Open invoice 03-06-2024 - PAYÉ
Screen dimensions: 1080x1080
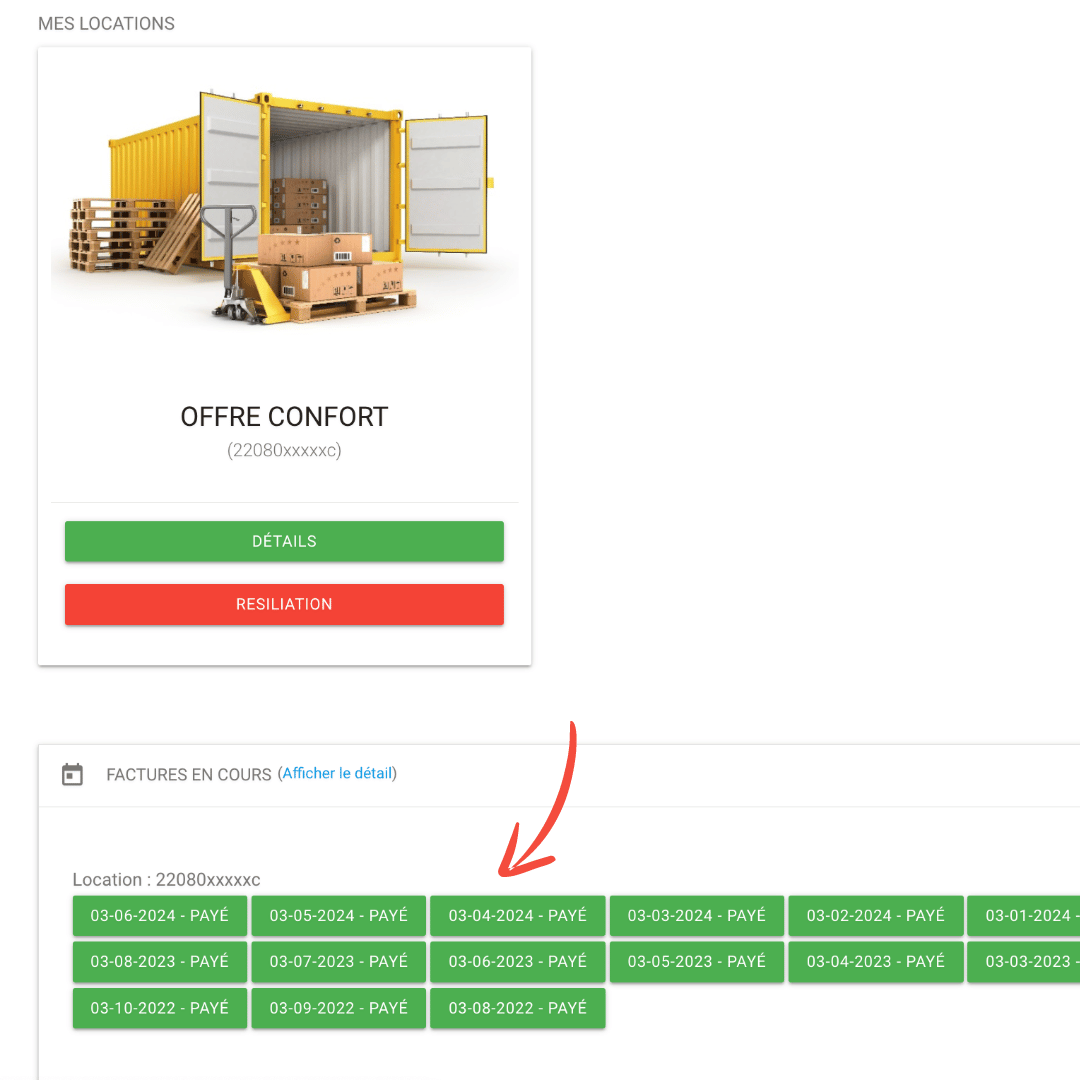click(x=160, y=915)
